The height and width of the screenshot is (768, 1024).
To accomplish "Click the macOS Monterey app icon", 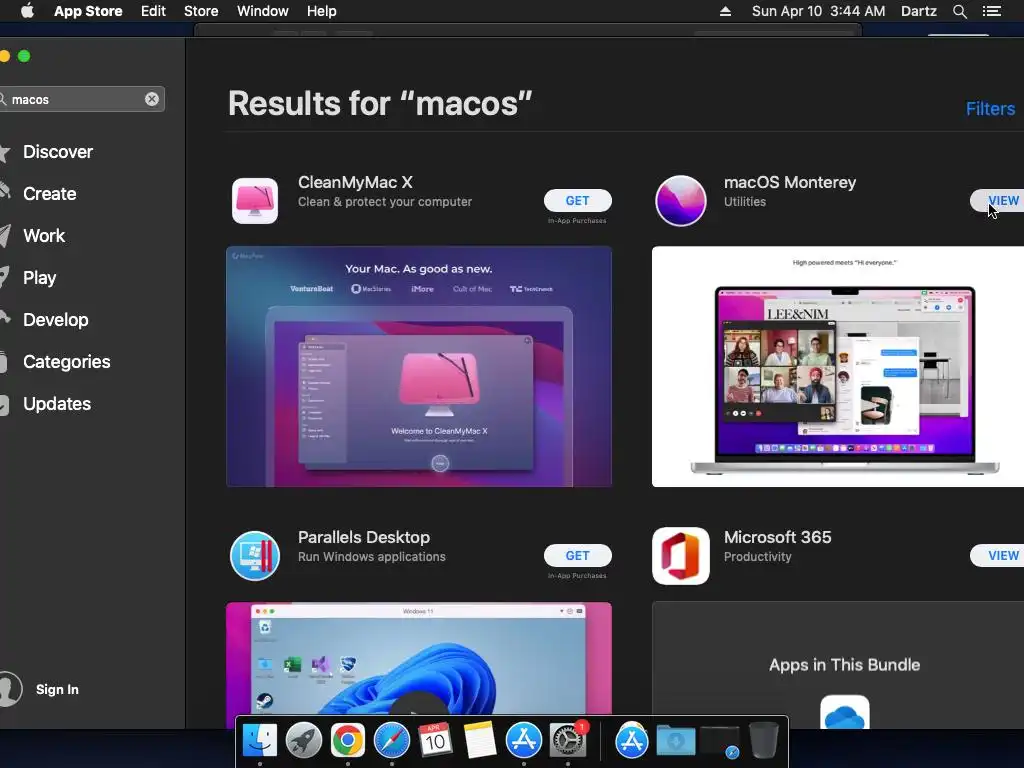I will 680,200.
